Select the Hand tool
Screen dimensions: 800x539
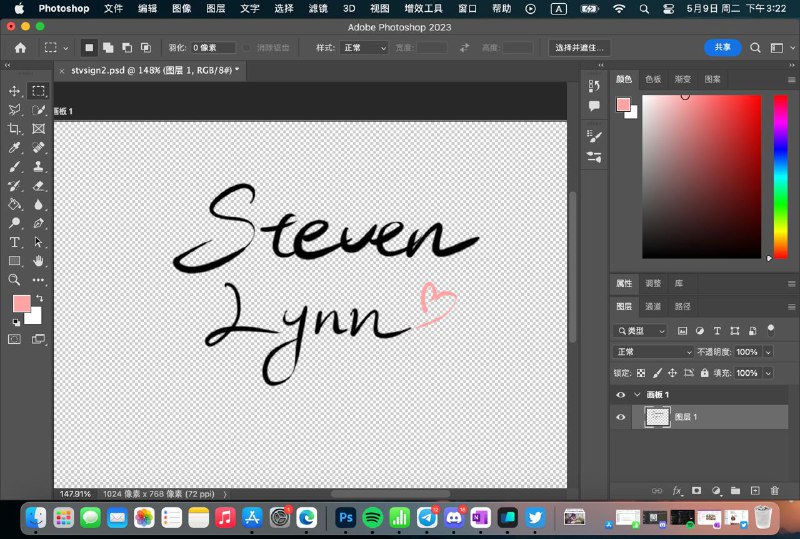[38, 261]
